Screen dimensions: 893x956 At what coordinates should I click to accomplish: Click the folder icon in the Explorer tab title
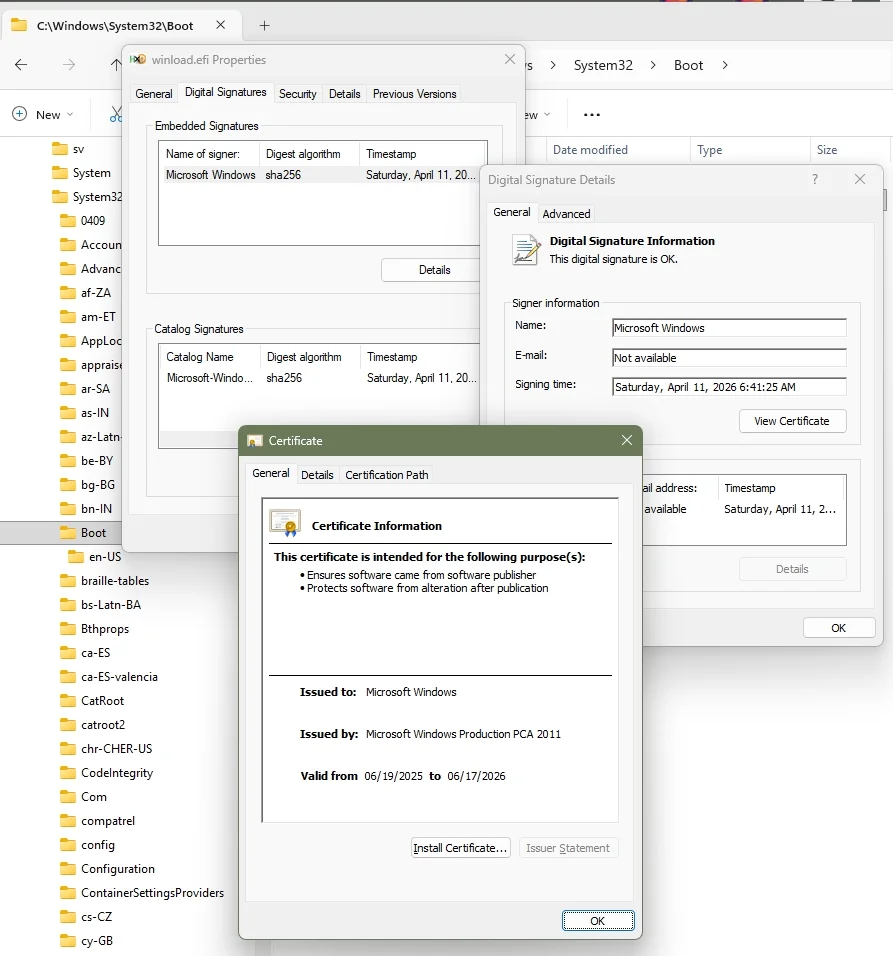coord(19,25)
